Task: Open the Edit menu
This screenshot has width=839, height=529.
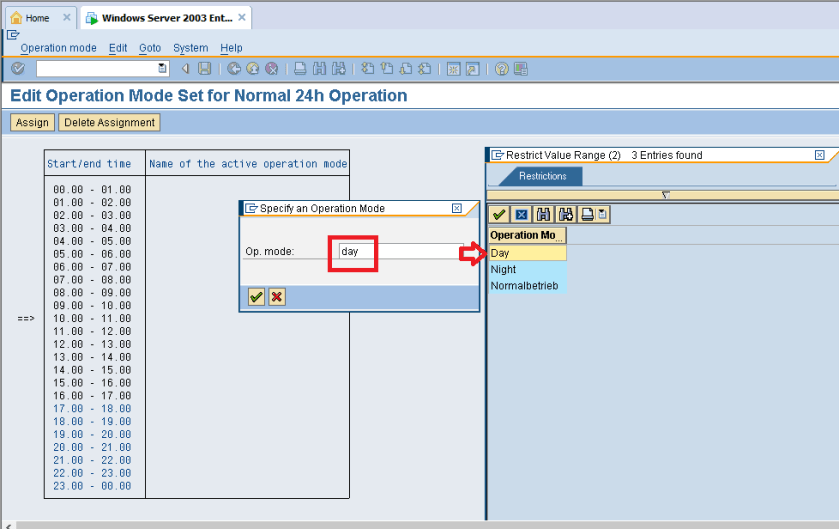Action: tap(118, 48)
